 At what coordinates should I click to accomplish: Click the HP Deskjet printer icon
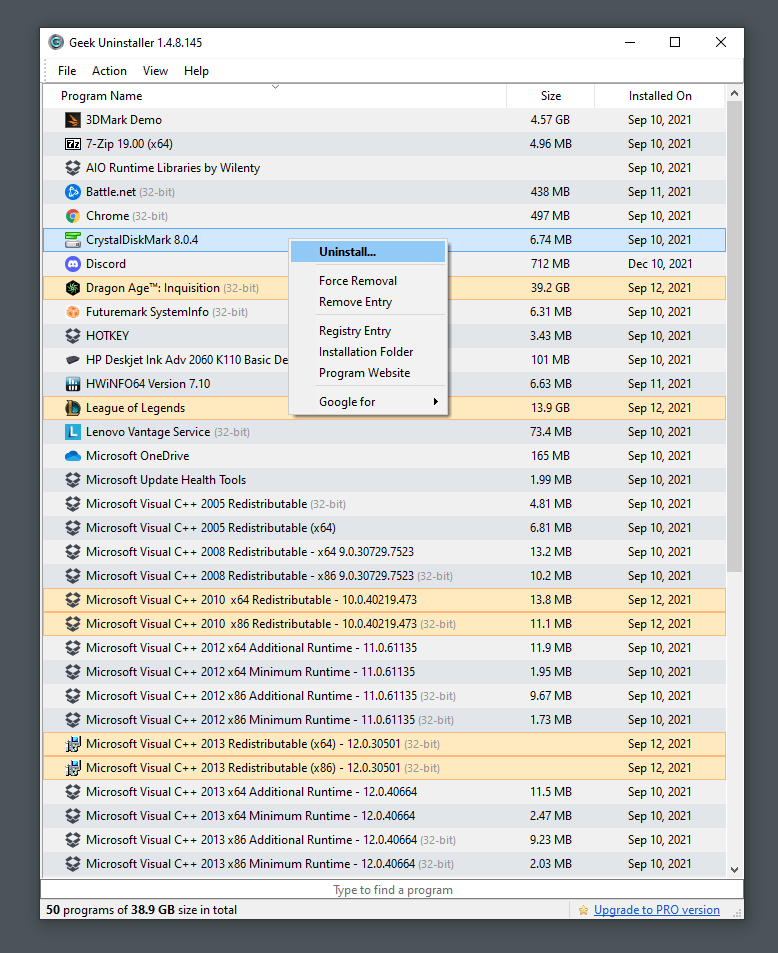(x=73, y=360)
